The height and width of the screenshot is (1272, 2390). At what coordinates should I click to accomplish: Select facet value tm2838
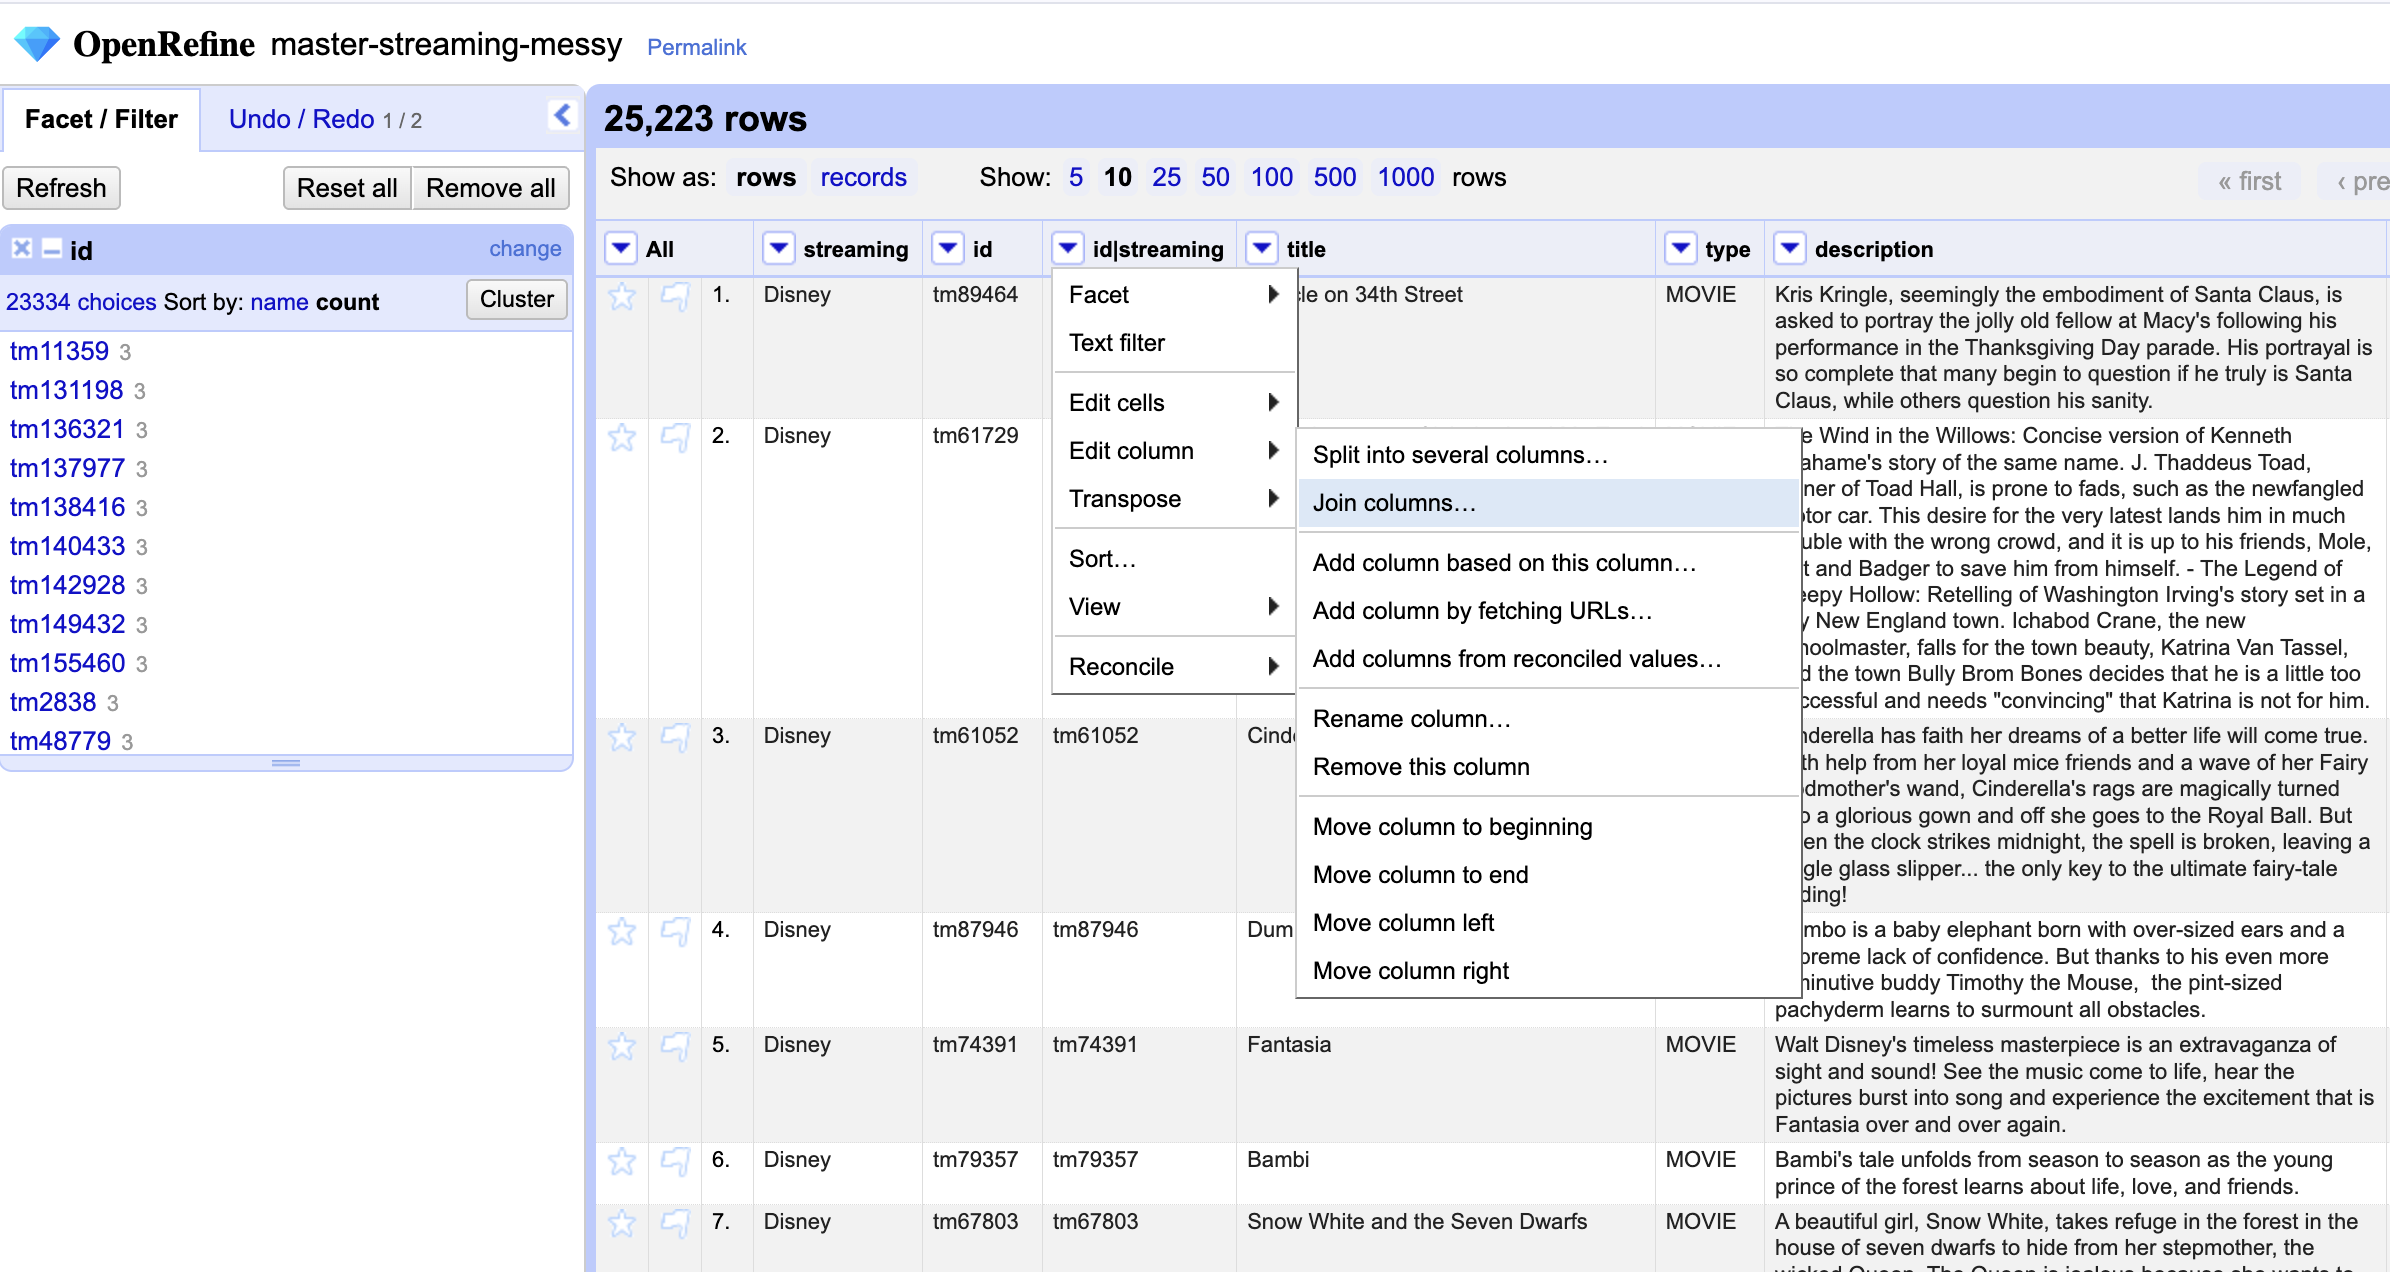pyautogui.click(x=53, y=702)
